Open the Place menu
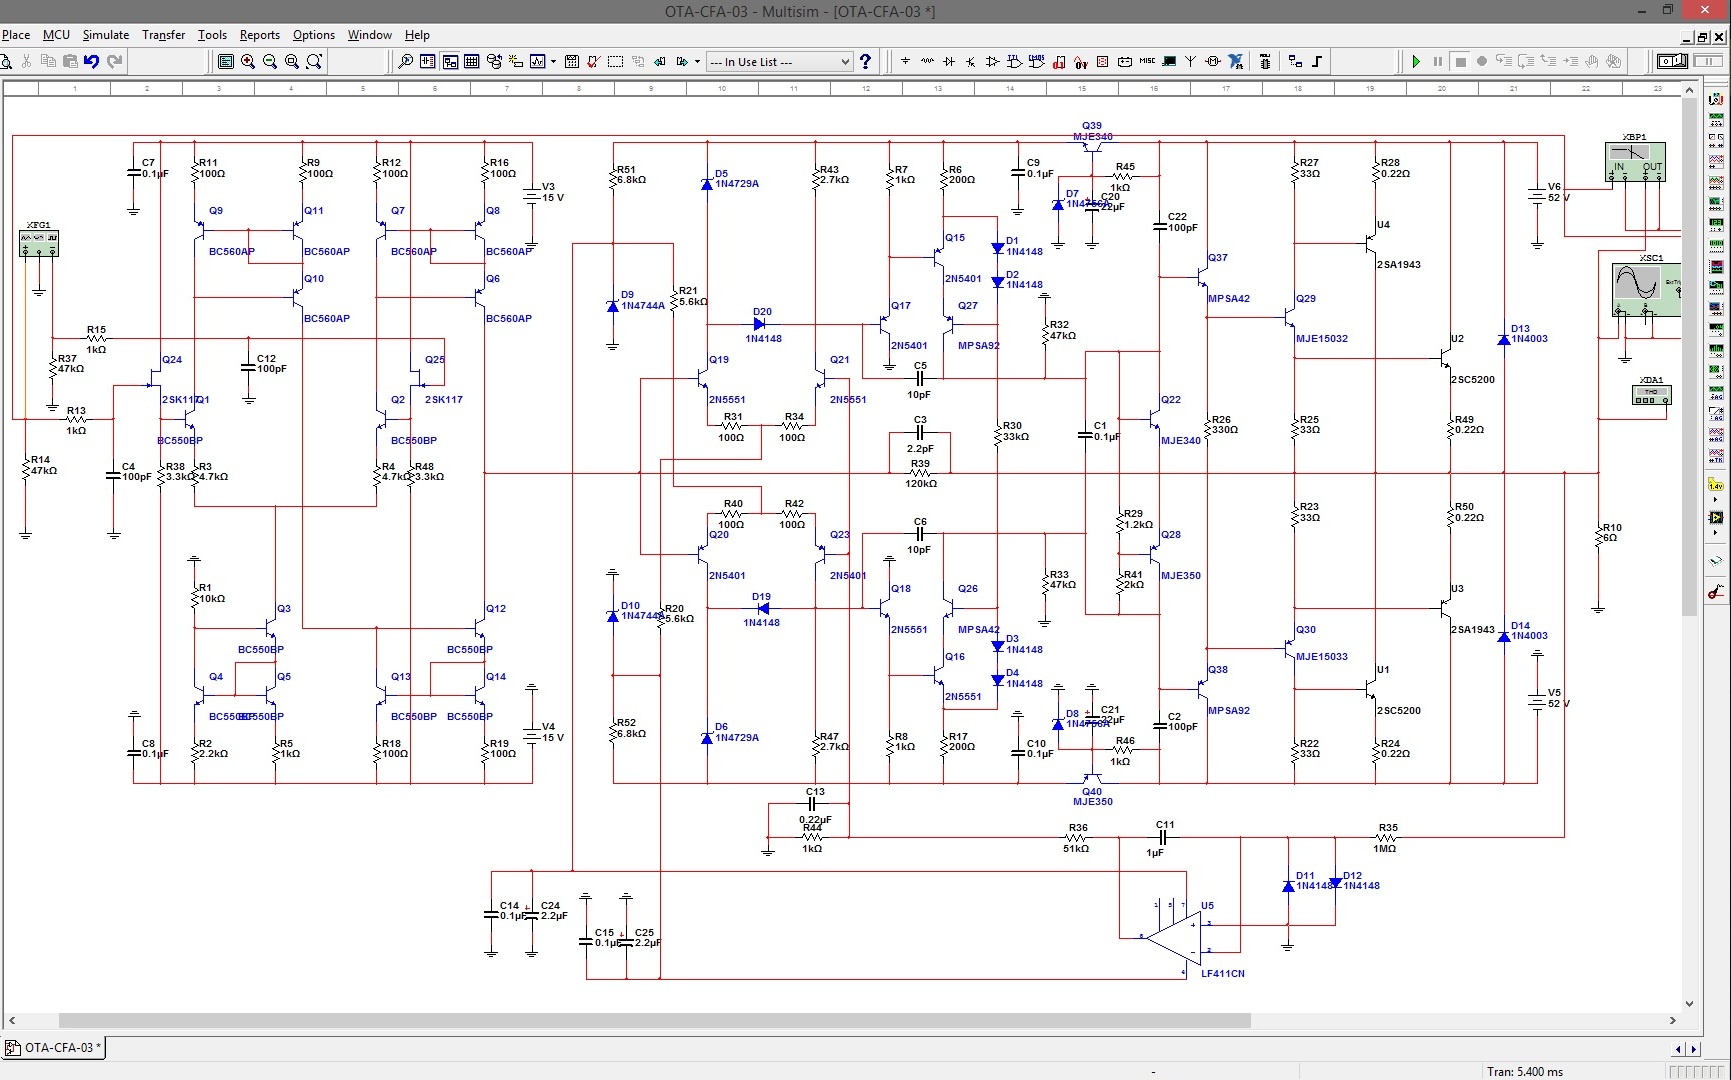 15,35
